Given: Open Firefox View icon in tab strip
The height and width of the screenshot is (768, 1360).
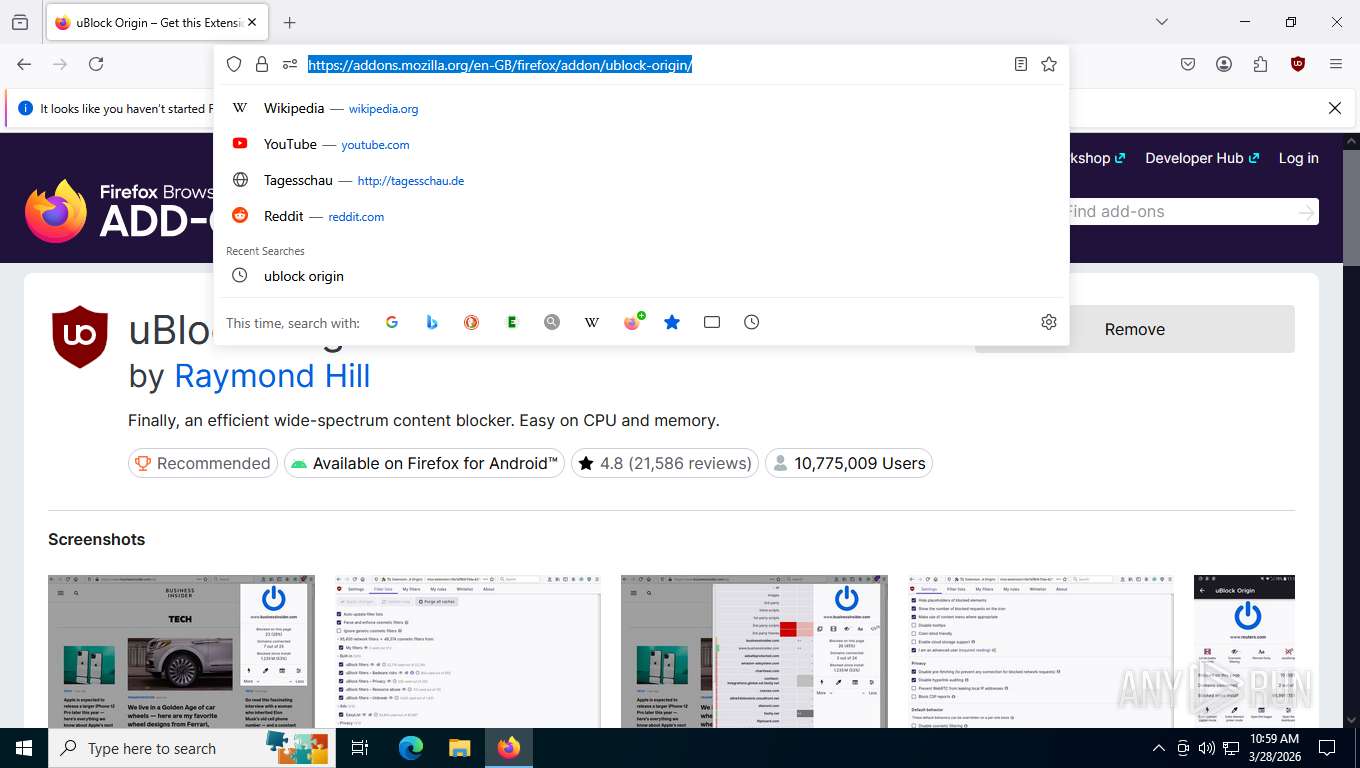Looking at the screenshot, I should [20, 22].
